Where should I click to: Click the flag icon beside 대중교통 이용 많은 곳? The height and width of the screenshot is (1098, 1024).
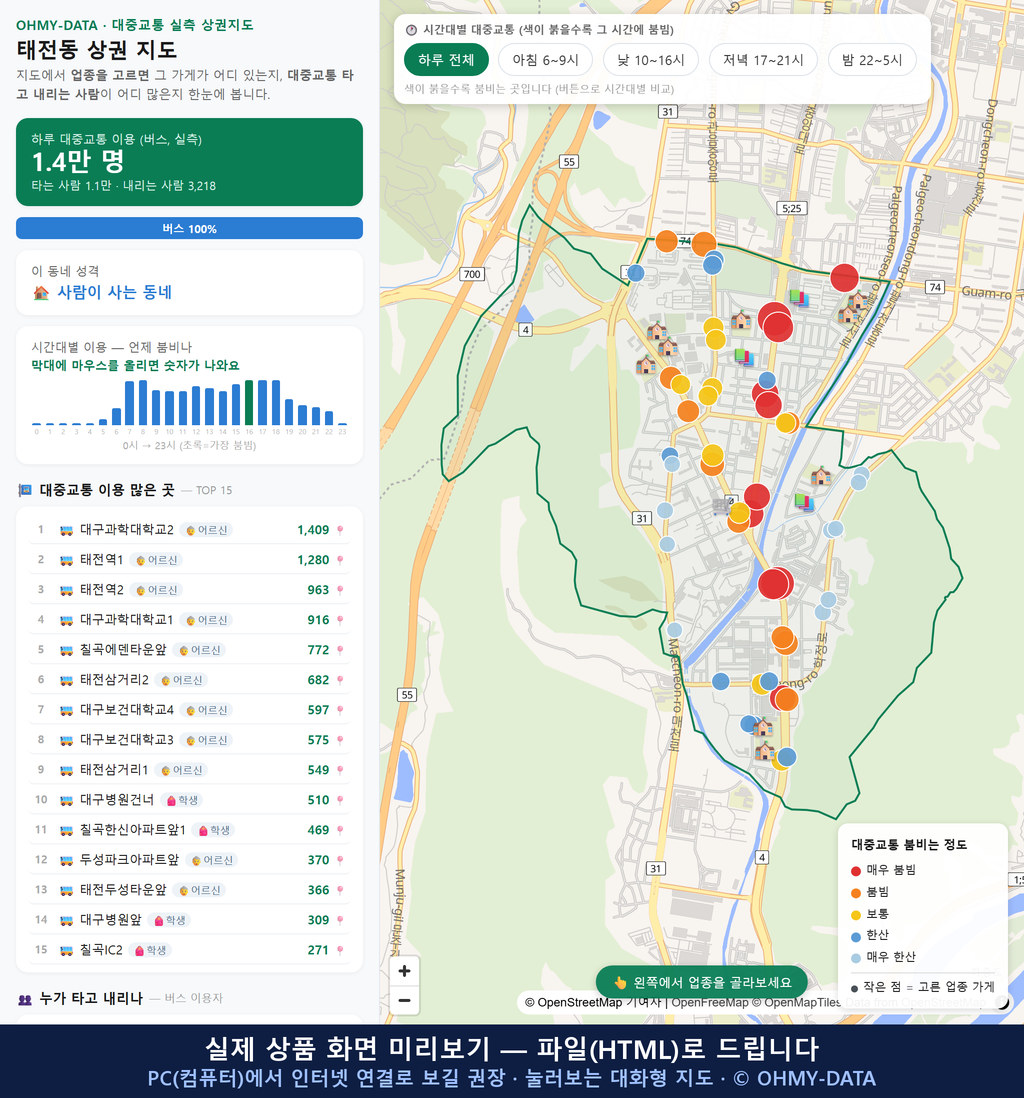[x=25, y=490]
